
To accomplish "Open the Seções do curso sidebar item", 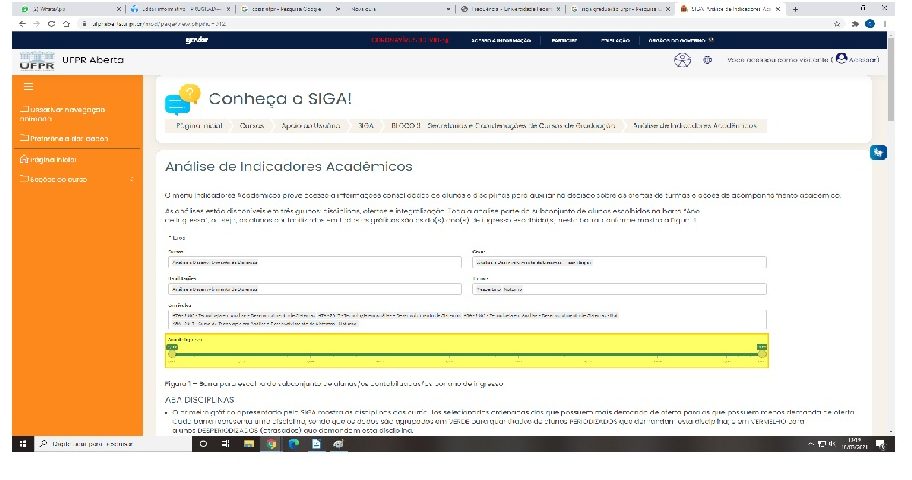I will click(54, 179).
